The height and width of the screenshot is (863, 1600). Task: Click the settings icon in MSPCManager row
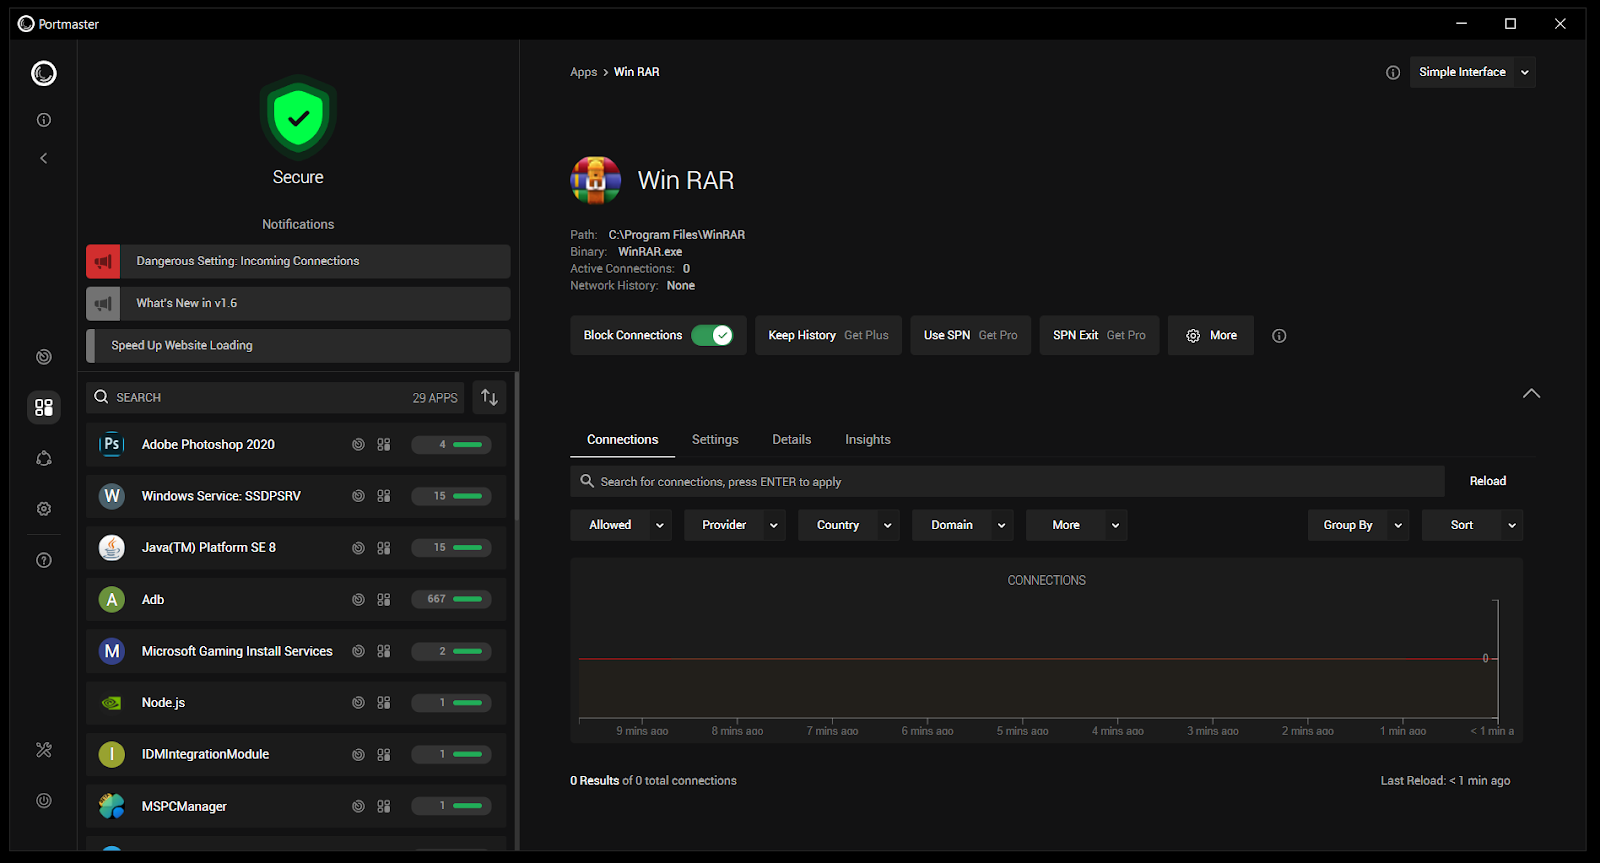pos(384,806)
